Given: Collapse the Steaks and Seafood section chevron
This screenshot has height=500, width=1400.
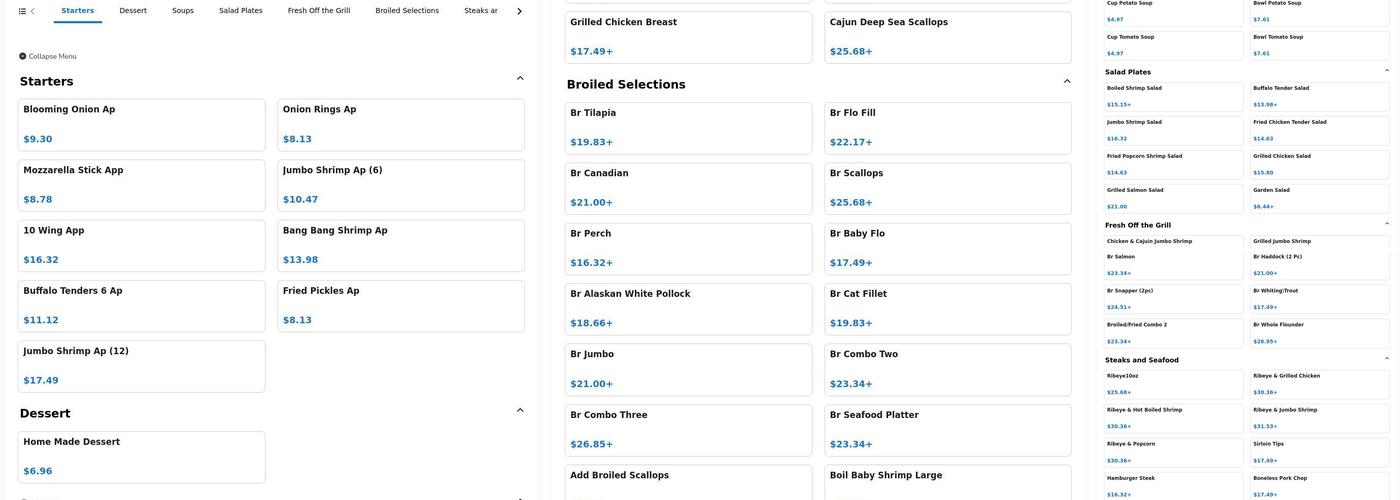Looking at the screenshot, I should click(x=1386, y=359).
